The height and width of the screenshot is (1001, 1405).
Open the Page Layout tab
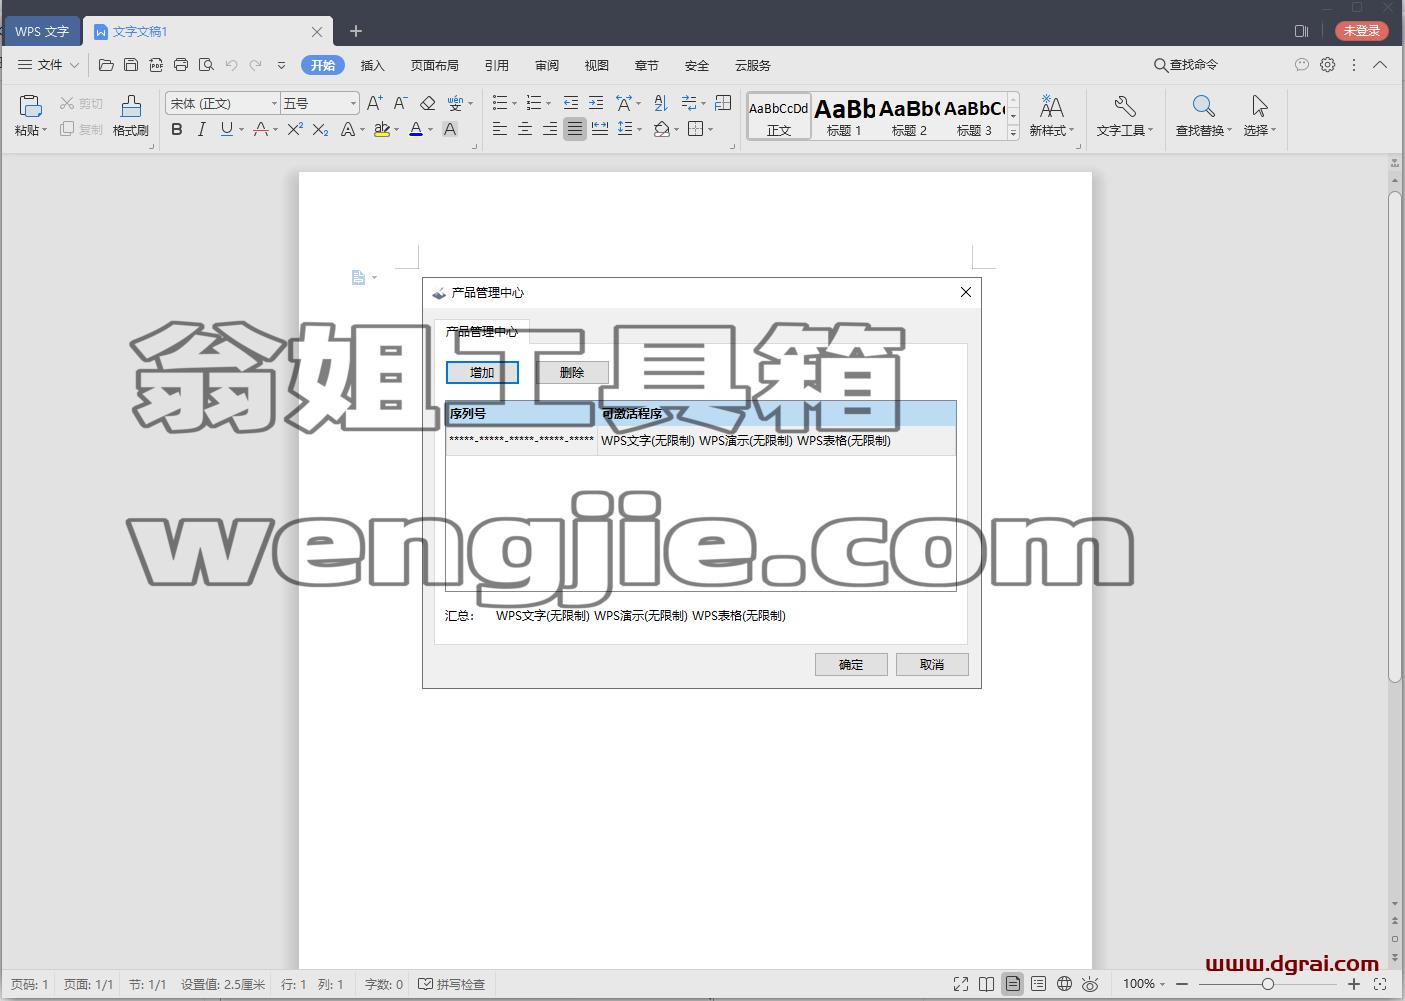434,65
